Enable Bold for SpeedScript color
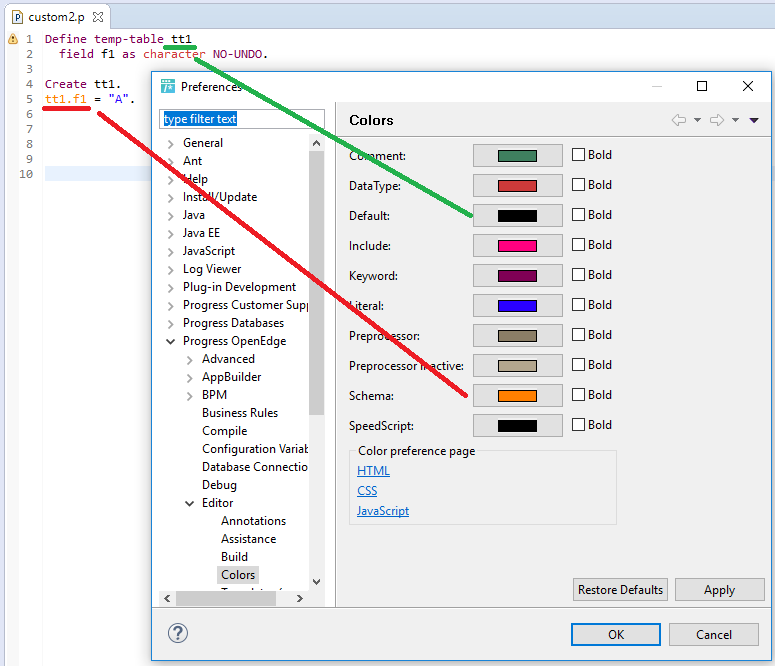Screen dimensions: 775x666 point(578,425)
